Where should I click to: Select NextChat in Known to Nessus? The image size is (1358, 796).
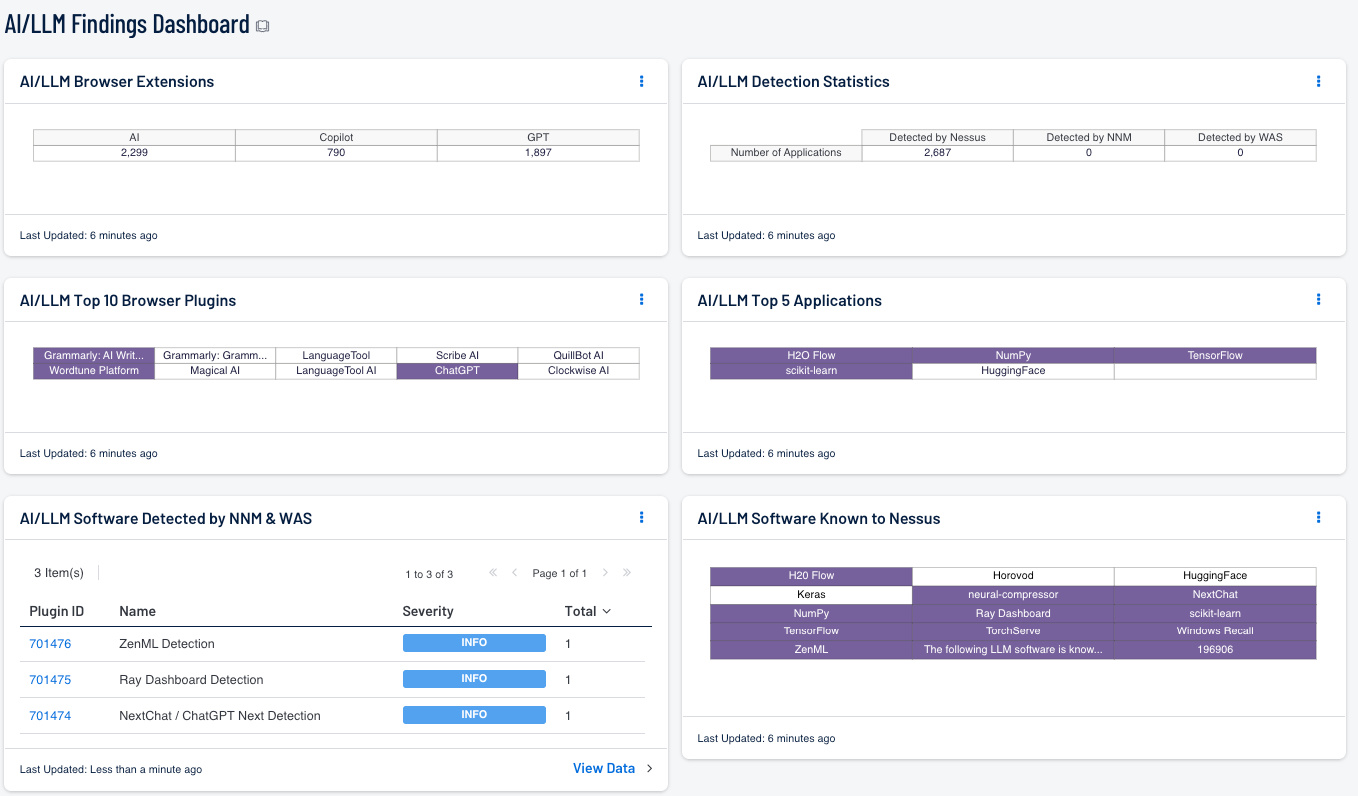1215,594
